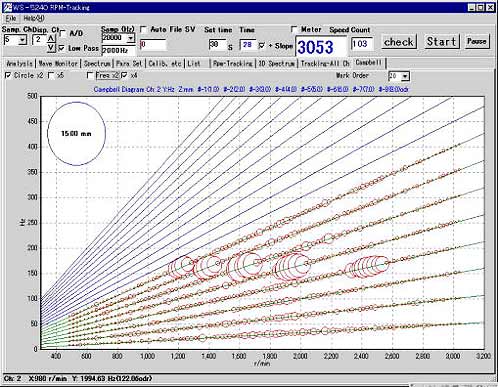
Task: Enable Auto File SV checkbox
Action: pos(143,29)
